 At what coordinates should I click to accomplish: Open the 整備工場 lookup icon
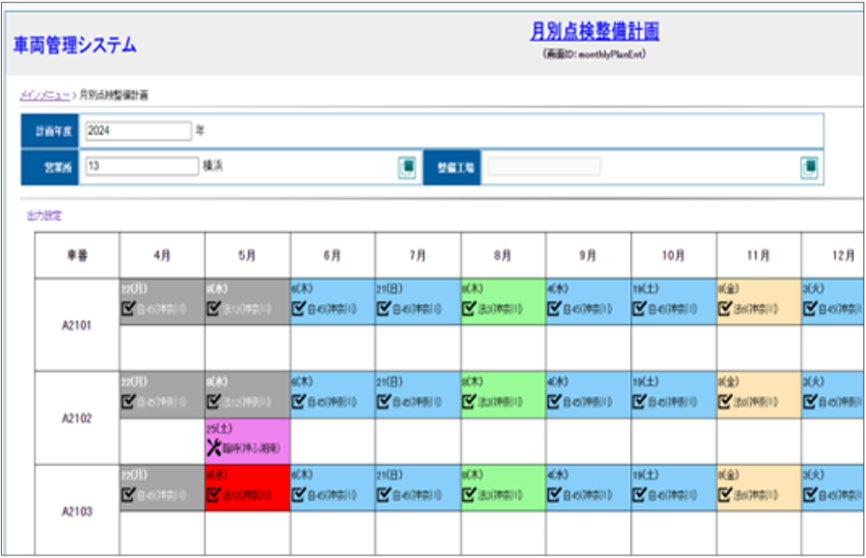click(810, 167)
